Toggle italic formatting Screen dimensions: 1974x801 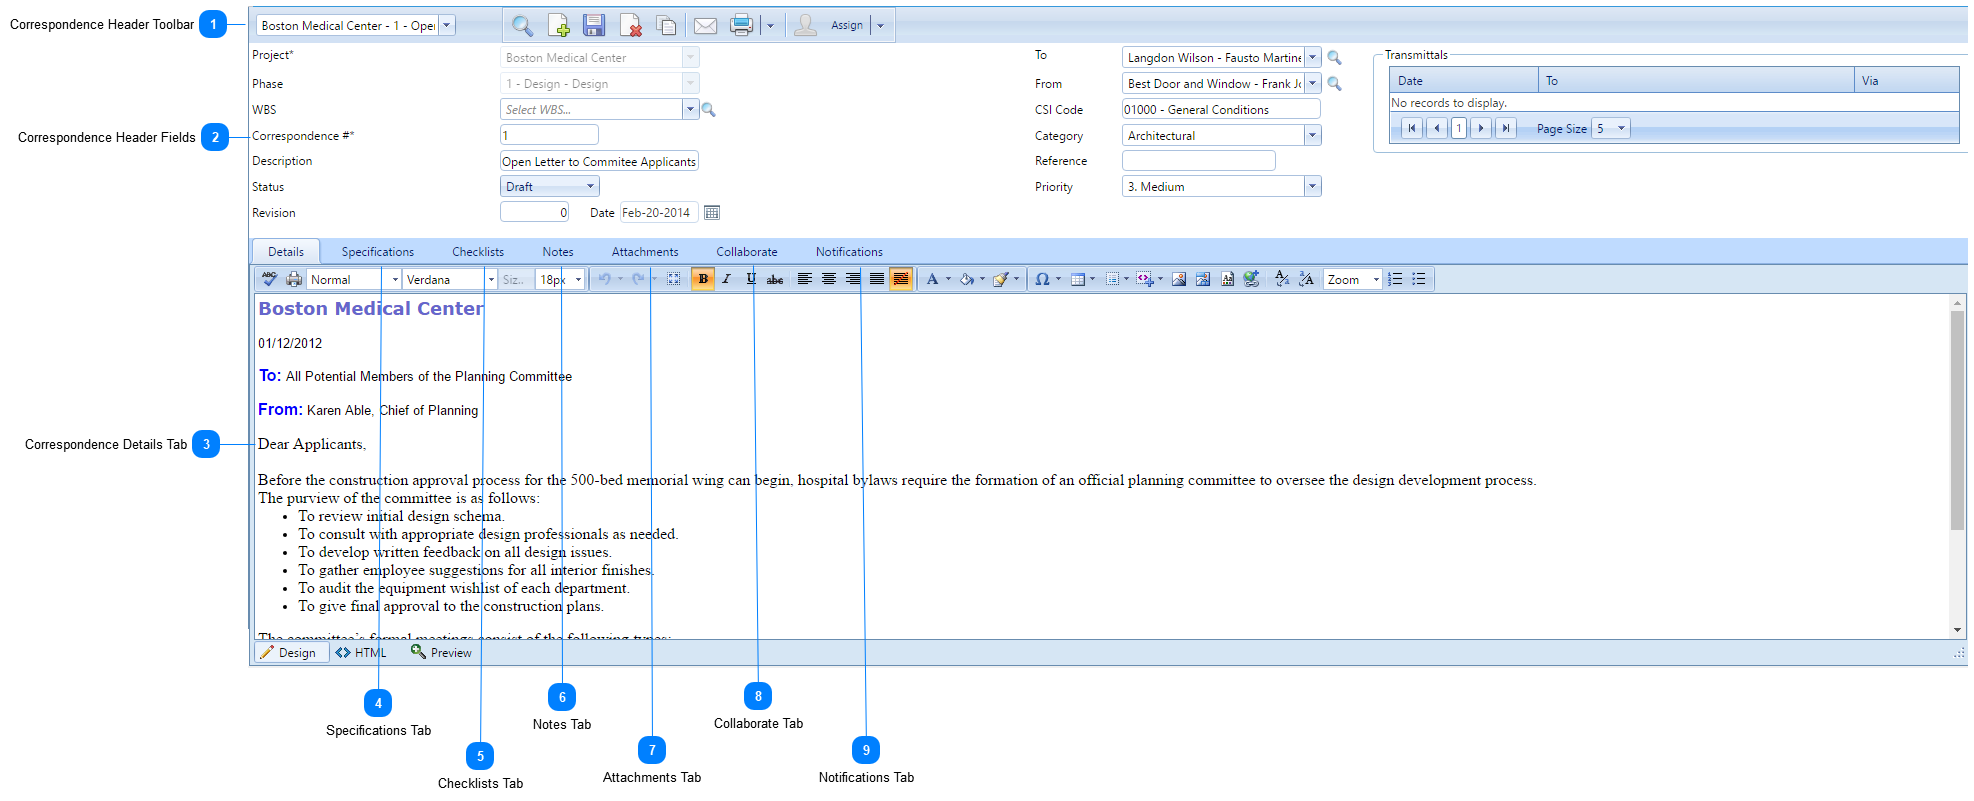[x=727, y=279]
